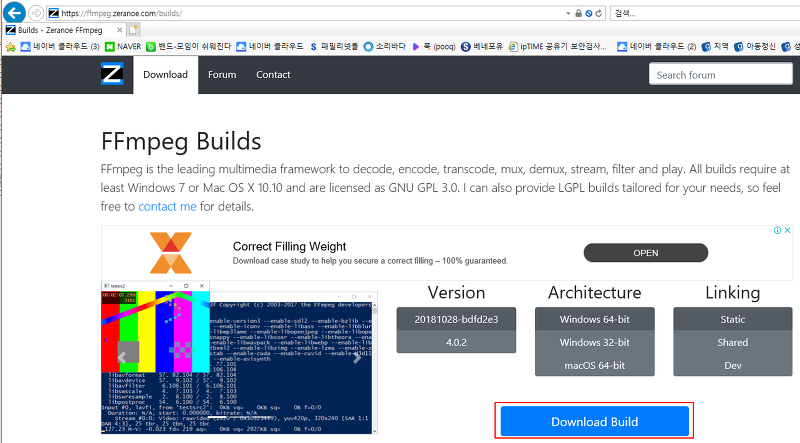Open the address bar dropdown arrow
Image resolution: width=800 pixels, height=443 pixels.
pyautogui.click(x=568, y=13)
